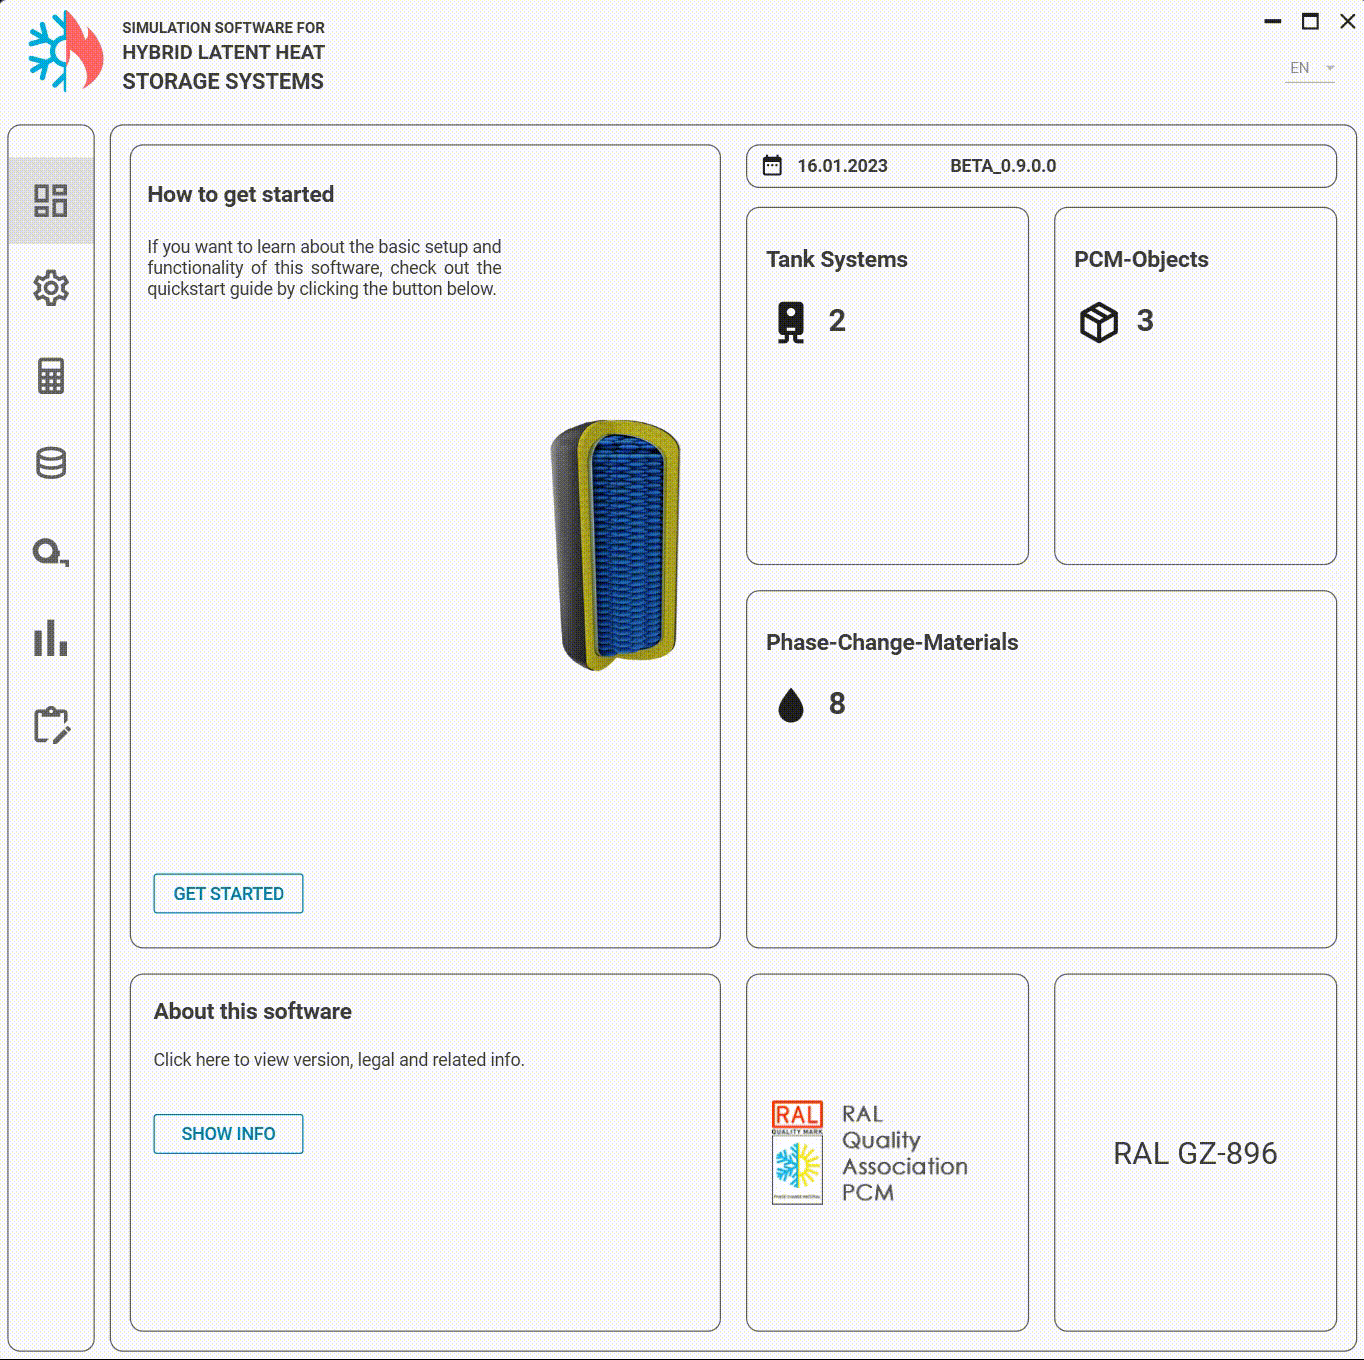This screenshot has width=1364, height=1360.
Task: Click the Tank Systems card title
Action: [x=837, y=259]
